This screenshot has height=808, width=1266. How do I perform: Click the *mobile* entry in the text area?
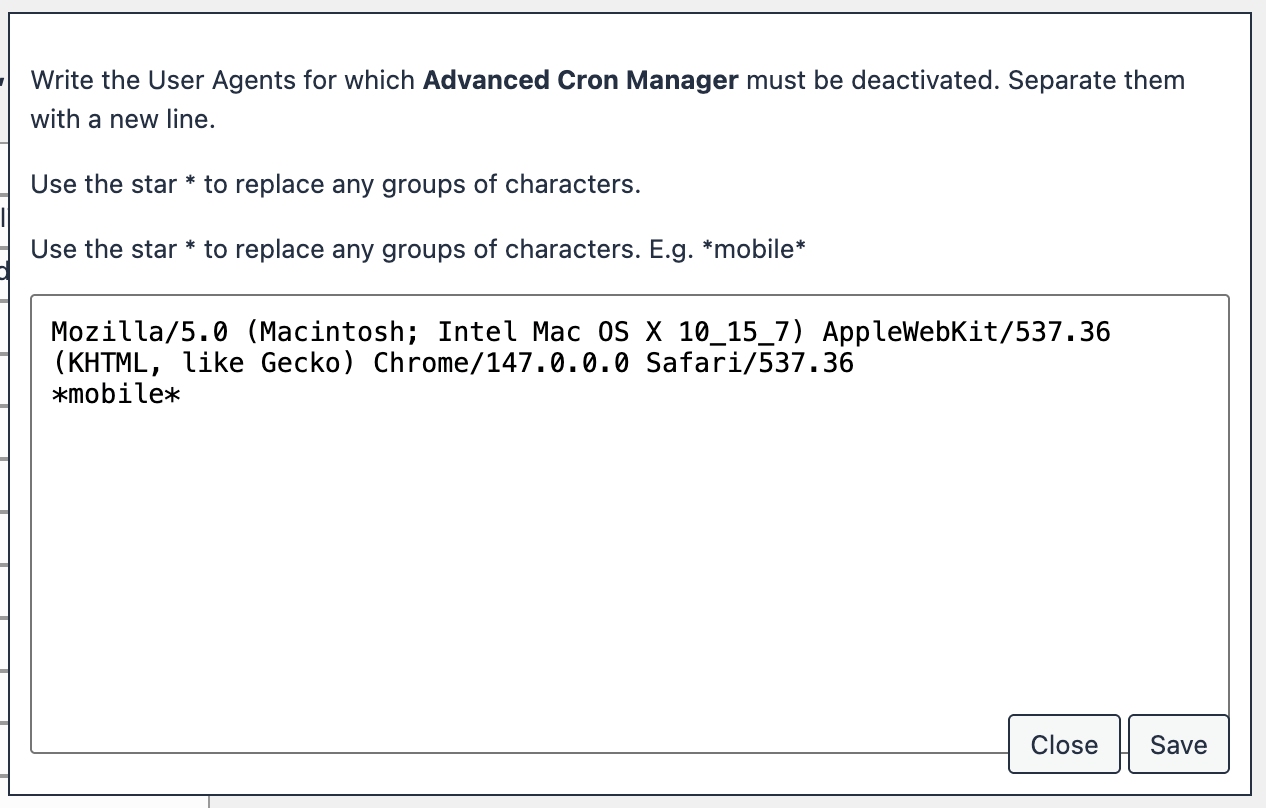coord(115,394)
